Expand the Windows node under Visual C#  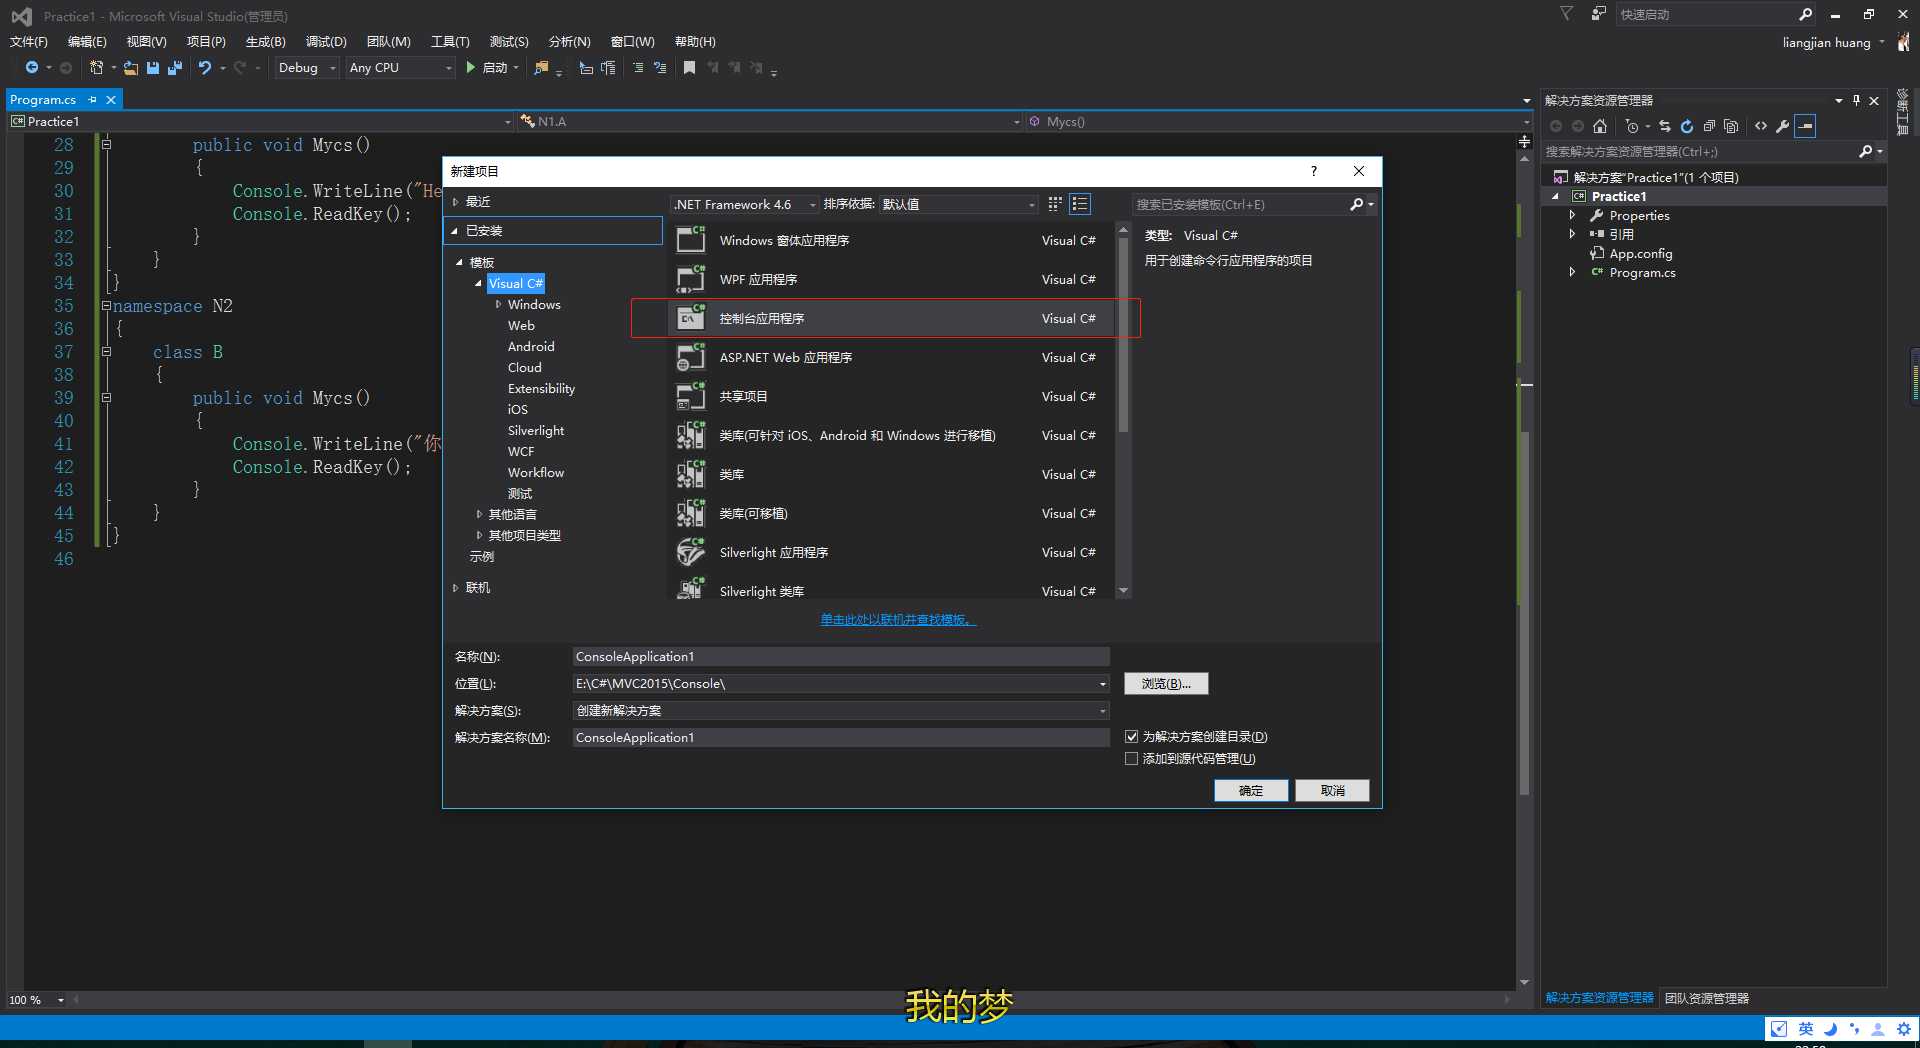(x=499, y=305)
